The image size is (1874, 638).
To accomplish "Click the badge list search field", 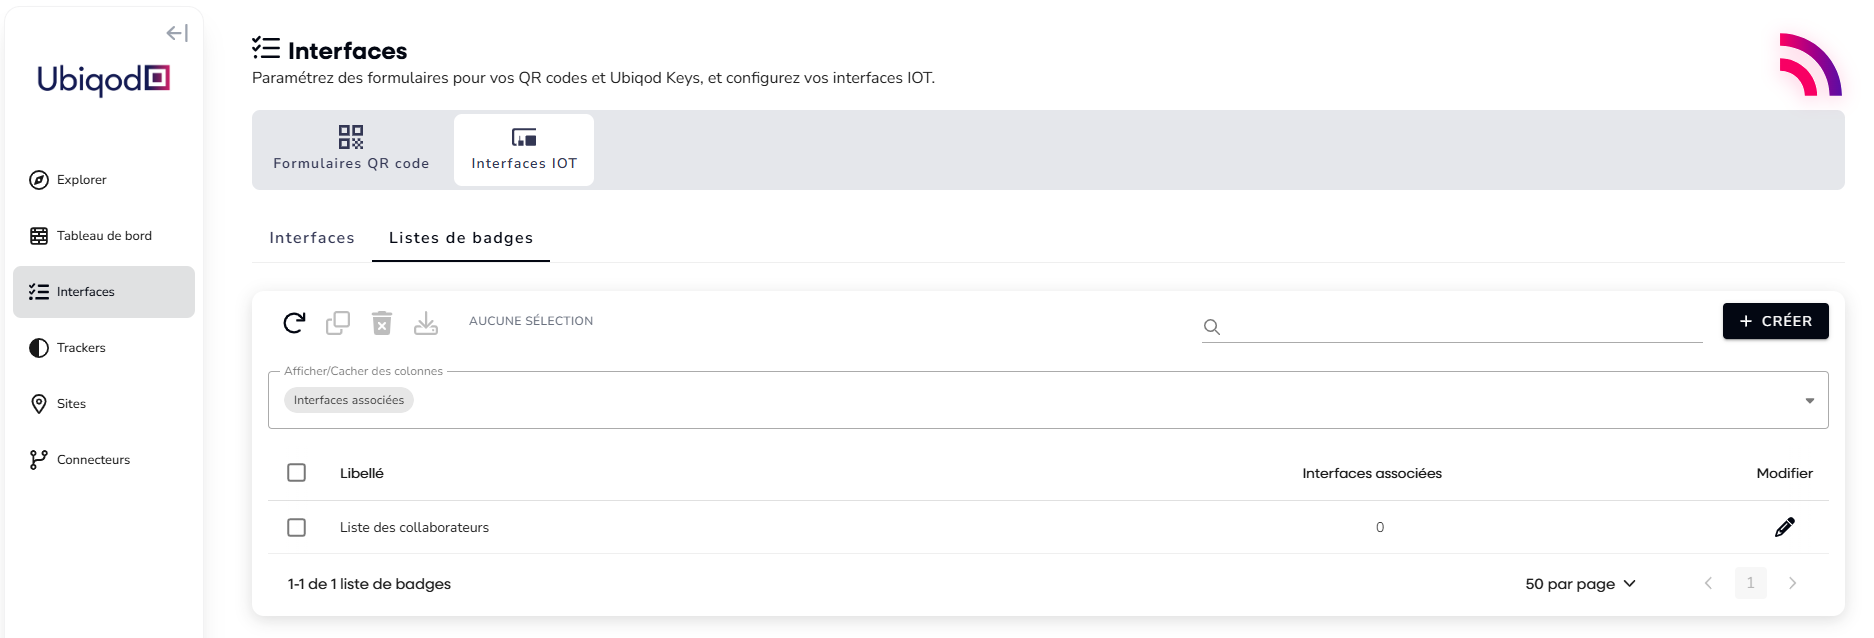I will point(1460,327).
